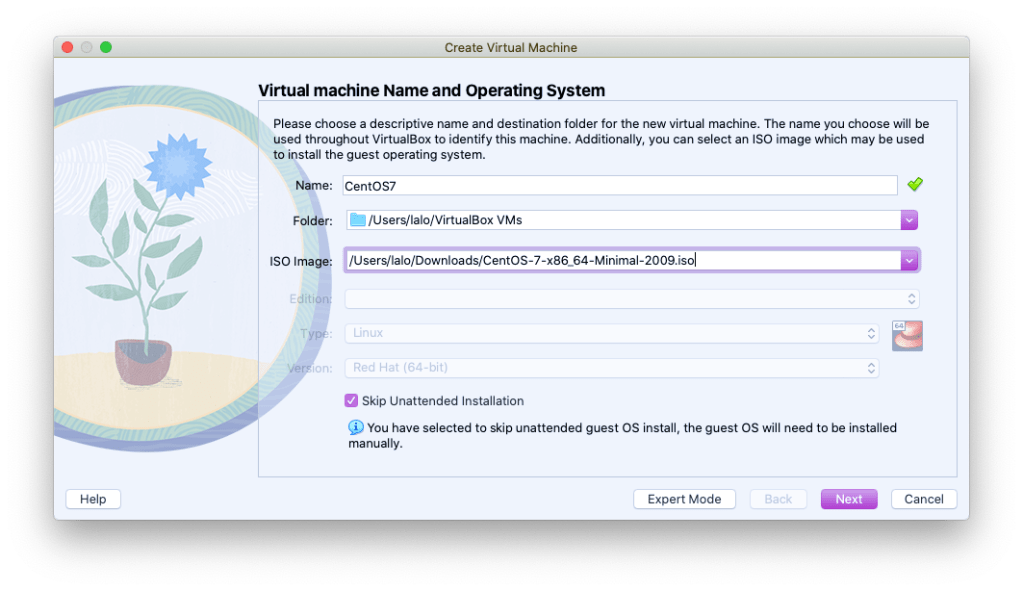This screenshot has height=591, width=1023.
Task: Click into the Name field containing CentOS7
Action: tap(620, 185)
